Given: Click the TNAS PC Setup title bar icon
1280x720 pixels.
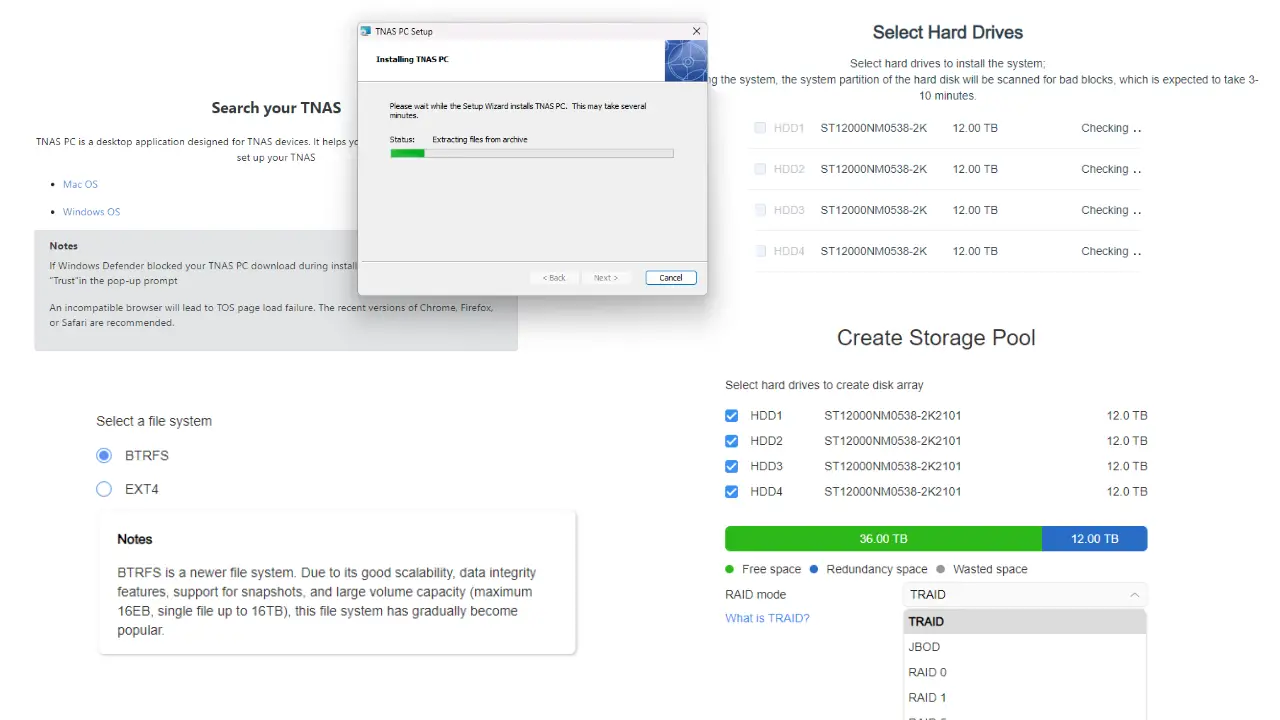Looking at the screenshot, I should pyautogui.click(x=366, y=31).
